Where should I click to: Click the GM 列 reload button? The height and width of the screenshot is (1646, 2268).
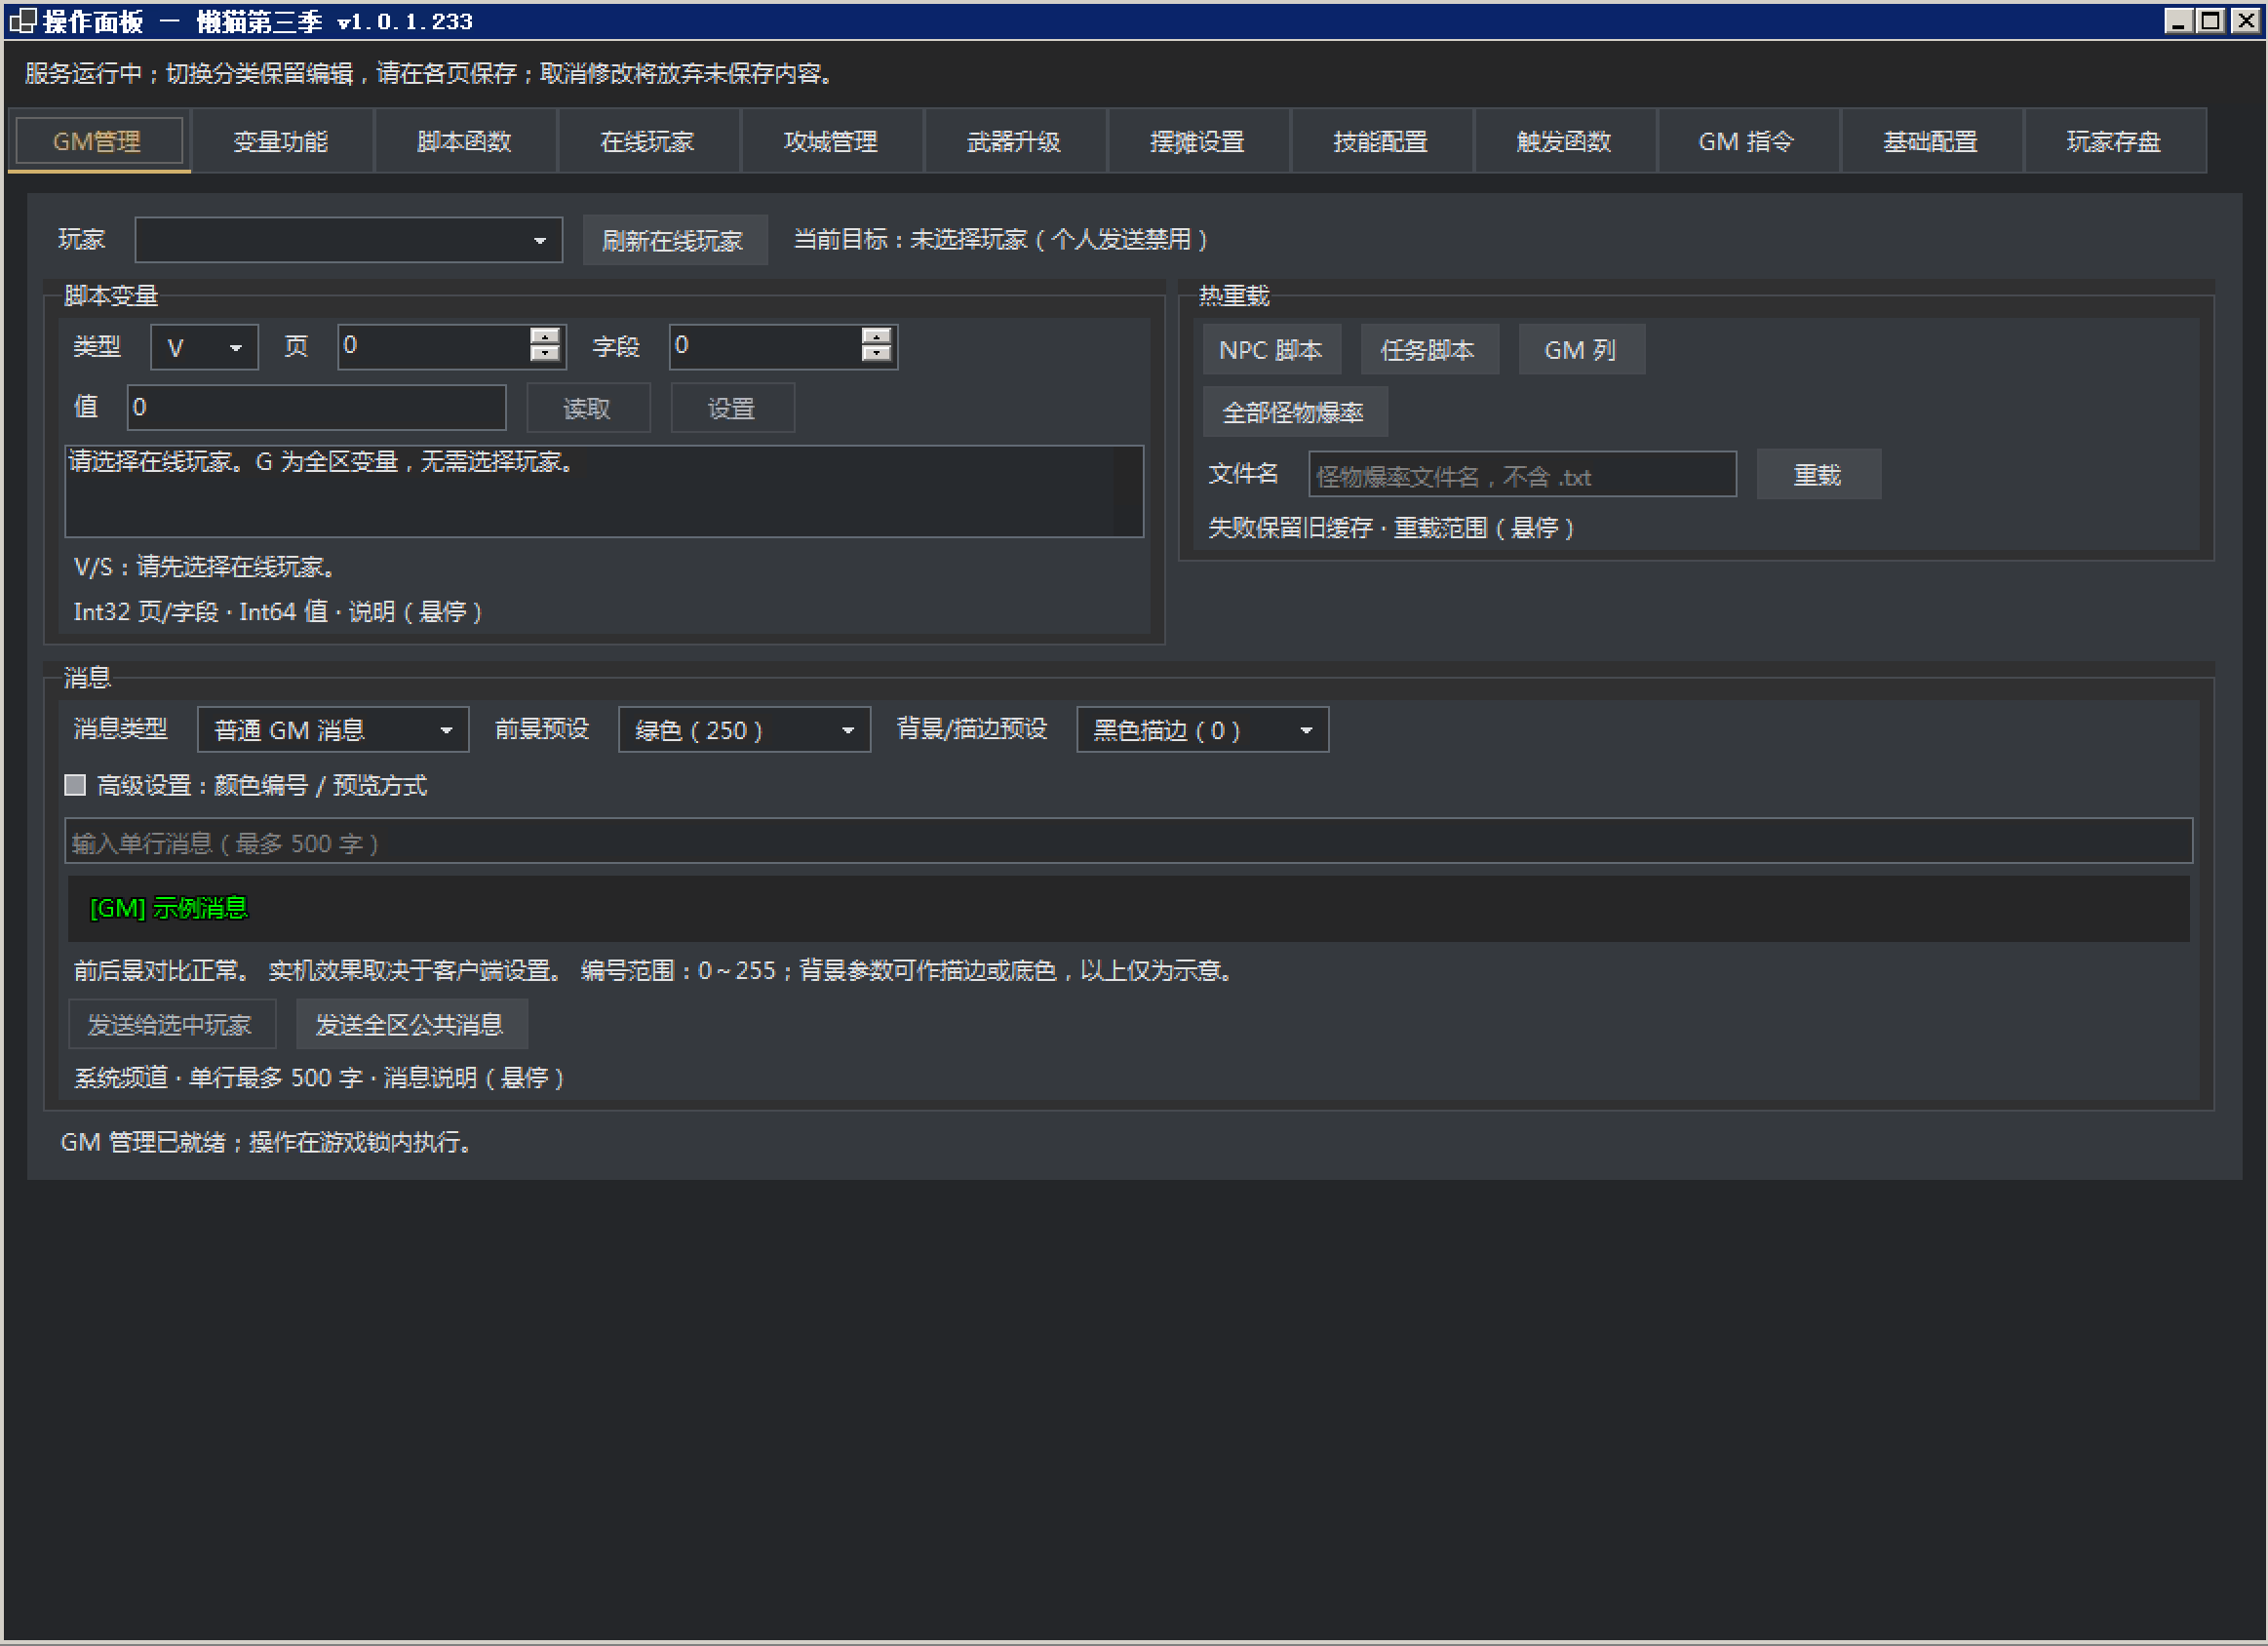click(1581, 350)
